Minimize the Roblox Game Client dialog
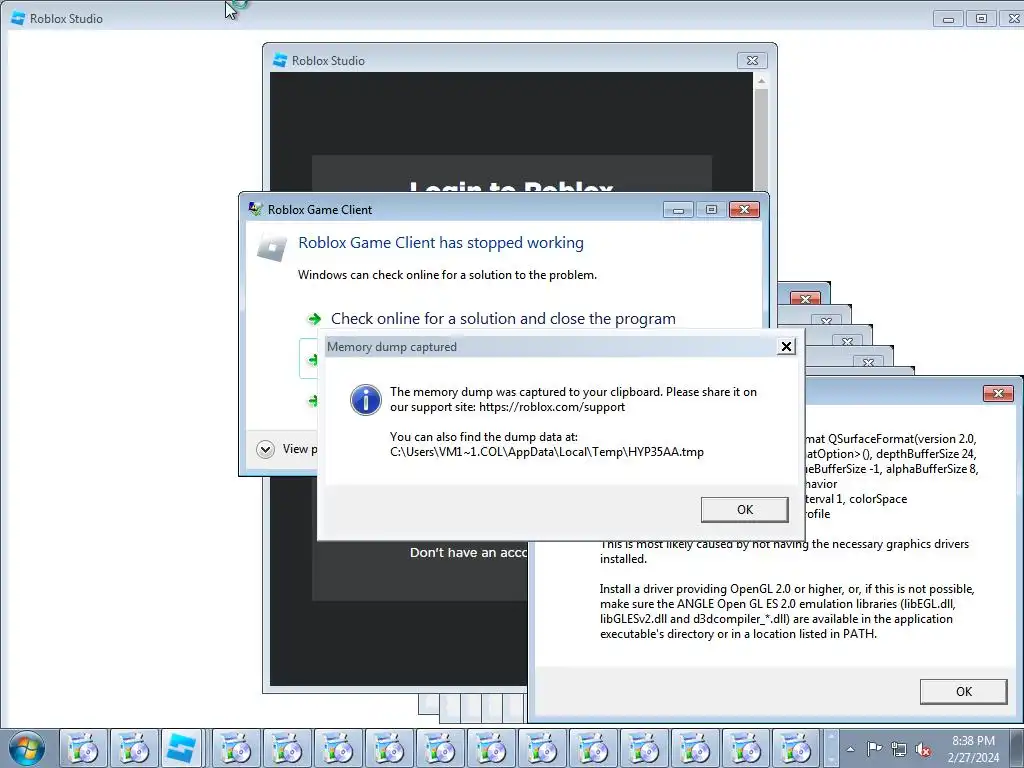 (x=678, y=210)
